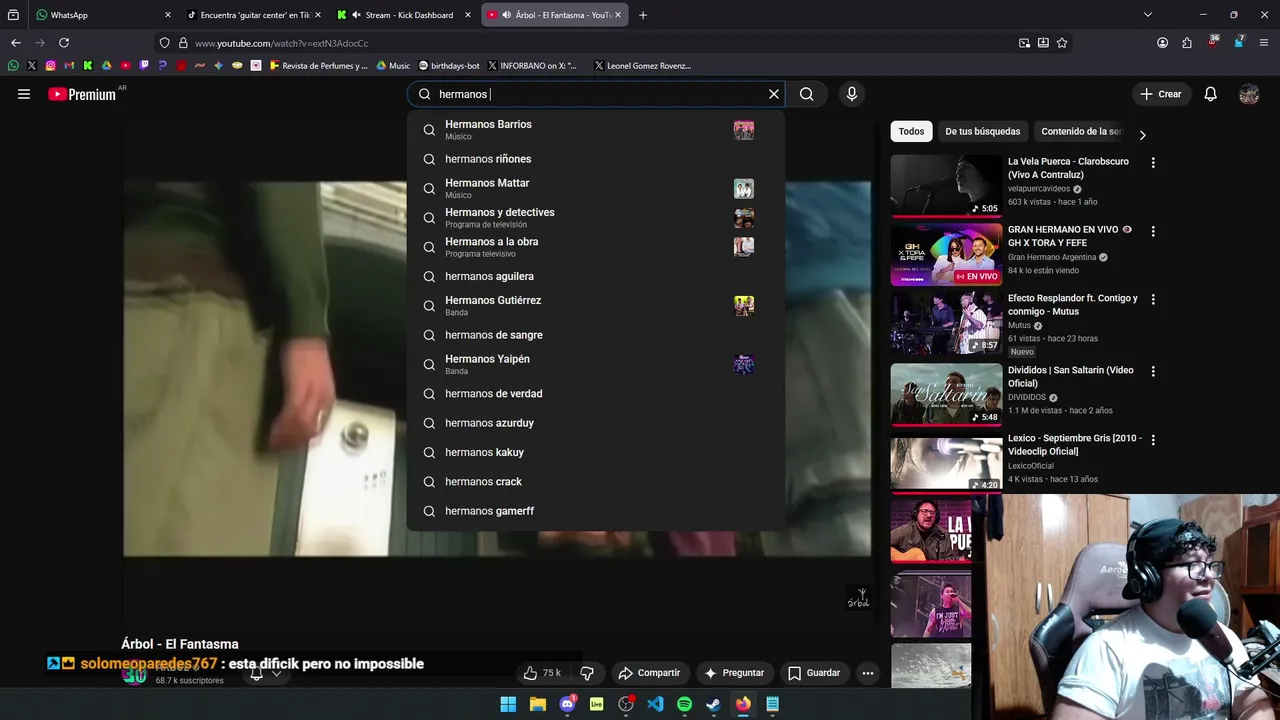Screen dimensions: 1280x720
Task: Click the Compartir share button
Action: coord(649,673)
